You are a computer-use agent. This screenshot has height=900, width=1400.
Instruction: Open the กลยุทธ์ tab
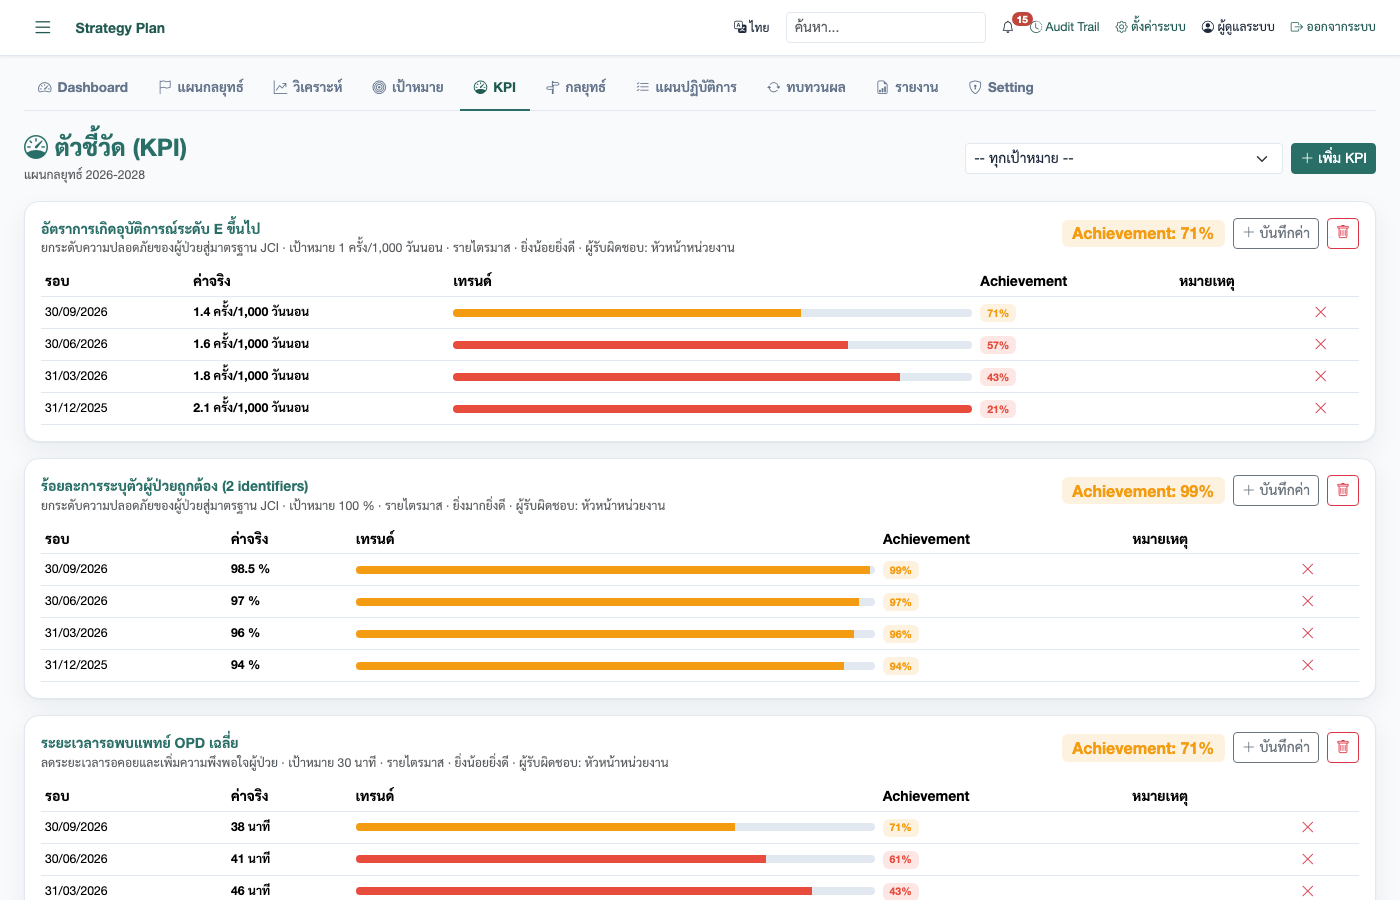coord(576,87)
